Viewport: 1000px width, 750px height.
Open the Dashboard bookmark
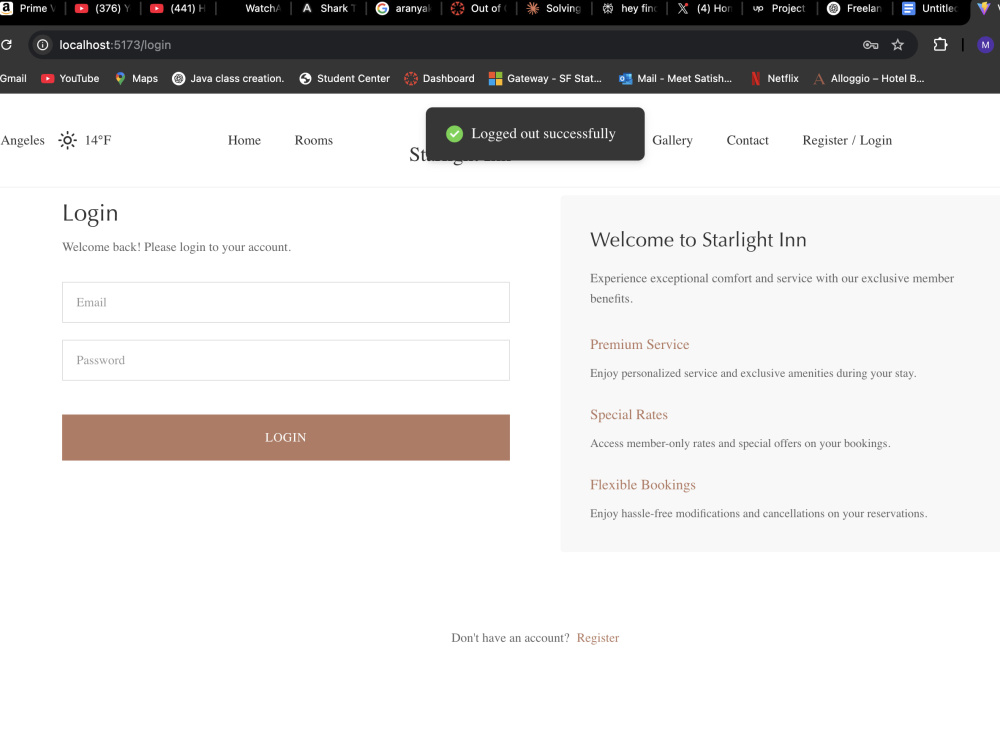click(x=440, y=78)
